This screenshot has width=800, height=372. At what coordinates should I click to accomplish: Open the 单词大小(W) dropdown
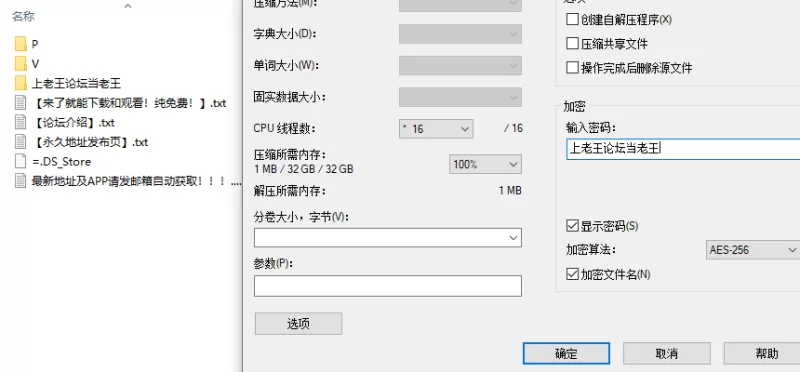point(460,65)
